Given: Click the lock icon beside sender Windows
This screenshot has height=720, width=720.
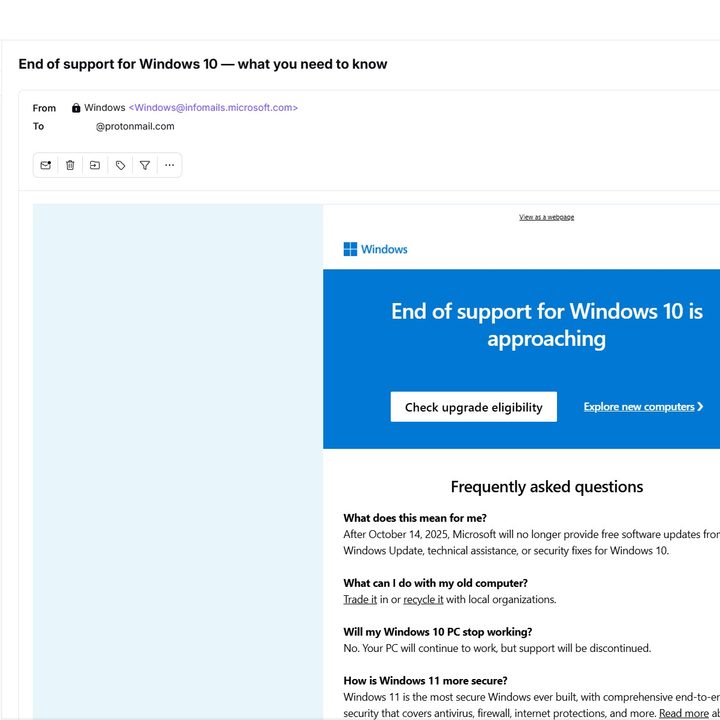Looking at the screenshot, I should click(x=76, y=108).
